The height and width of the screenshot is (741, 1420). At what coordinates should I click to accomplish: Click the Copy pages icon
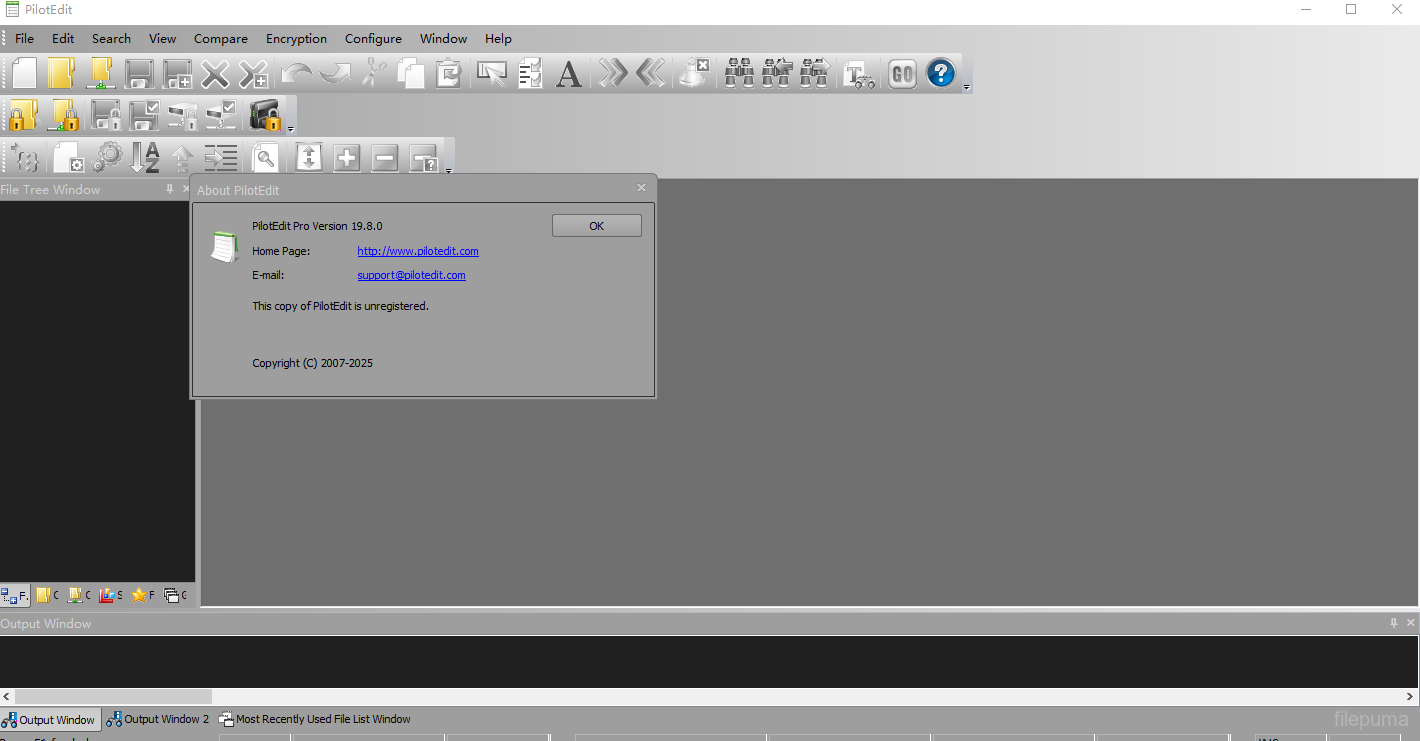point(410,73)
